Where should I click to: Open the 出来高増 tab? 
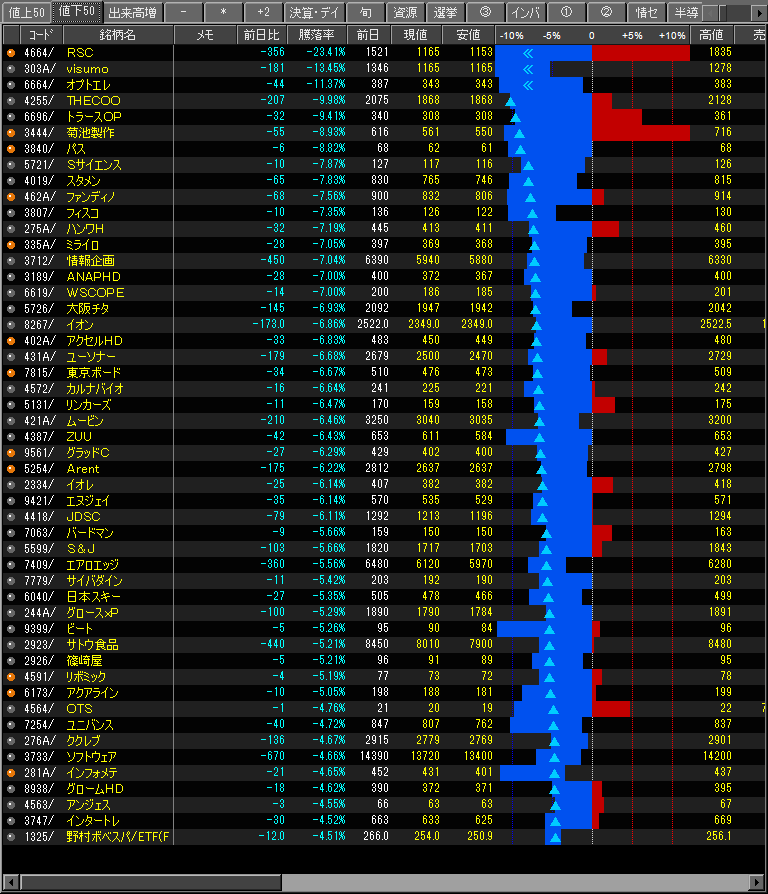[131, 12]
